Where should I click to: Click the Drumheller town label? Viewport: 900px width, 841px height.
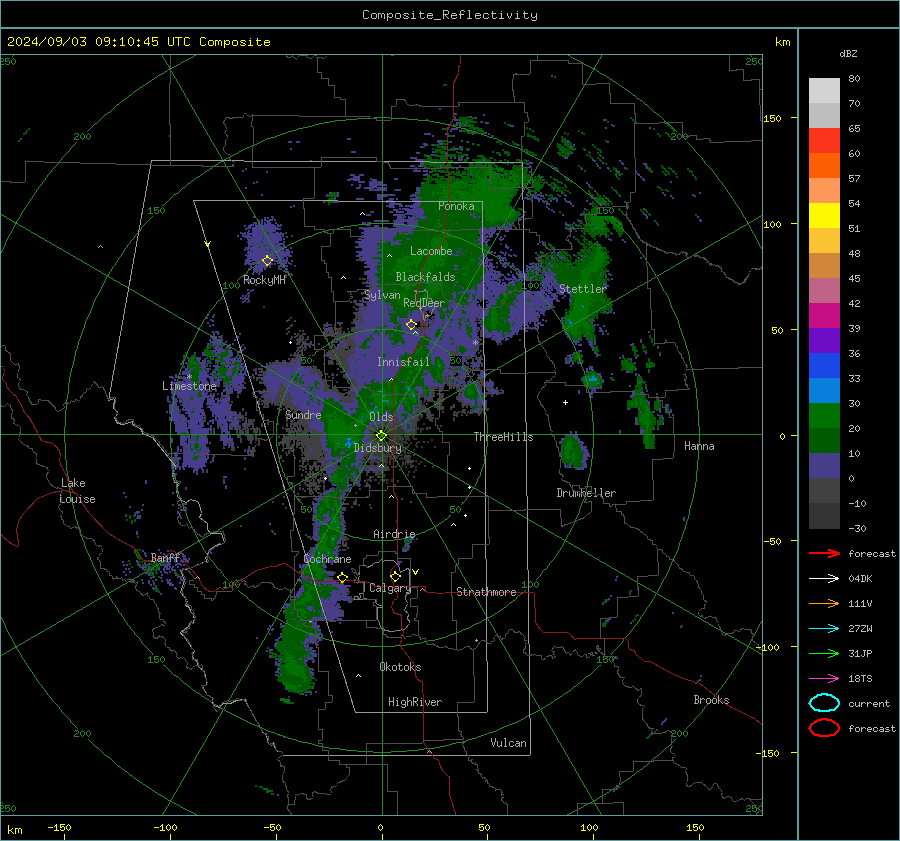[586, 493]
